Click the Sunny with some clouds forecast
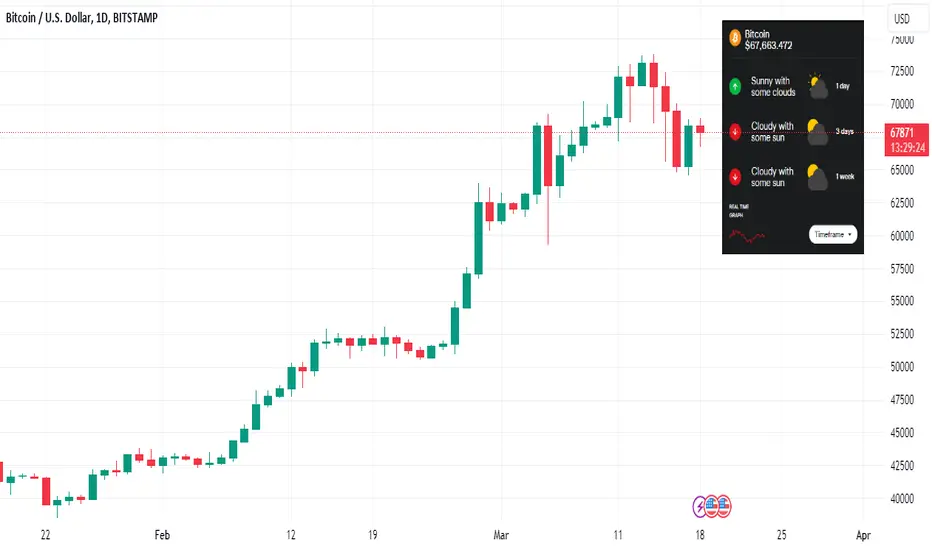 point(773,86)
